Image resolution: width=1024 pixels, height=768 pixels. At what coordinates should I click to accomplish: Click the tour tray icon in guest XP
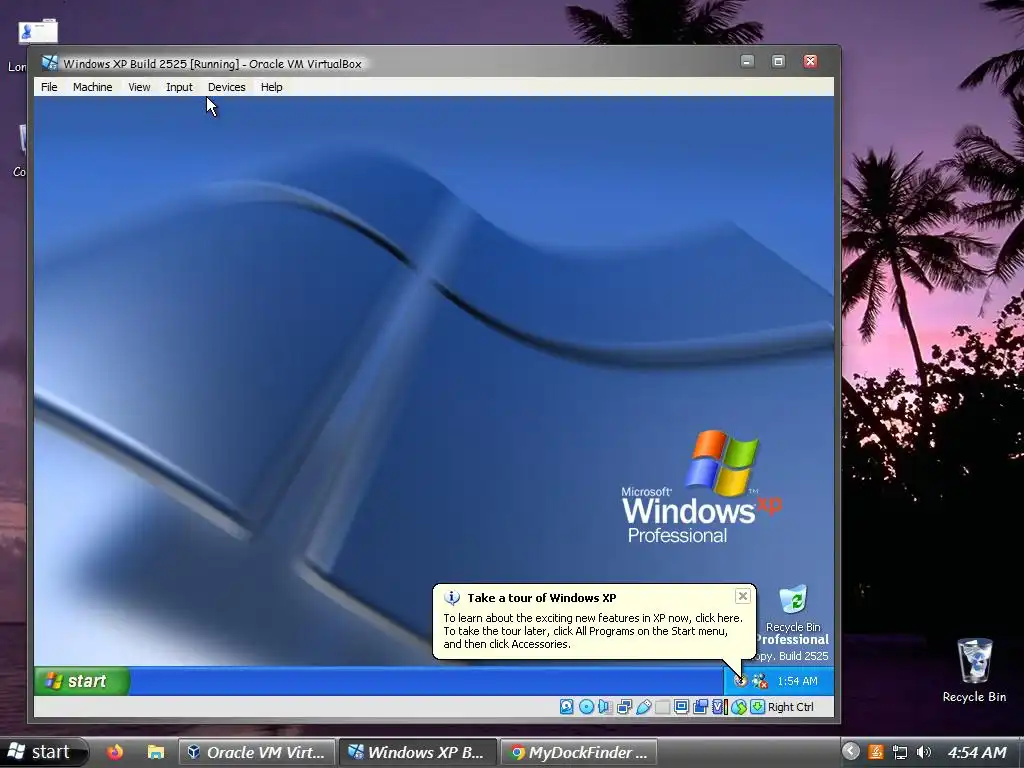pos(740,681)
